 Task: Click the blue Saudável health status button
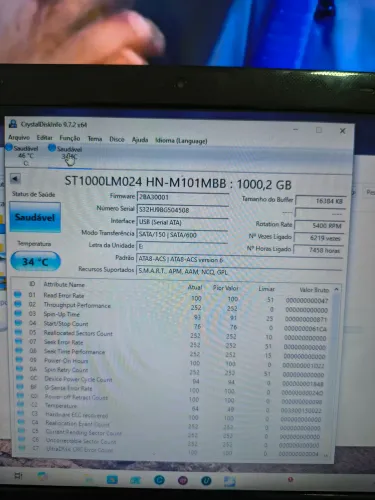coord(35,217)
